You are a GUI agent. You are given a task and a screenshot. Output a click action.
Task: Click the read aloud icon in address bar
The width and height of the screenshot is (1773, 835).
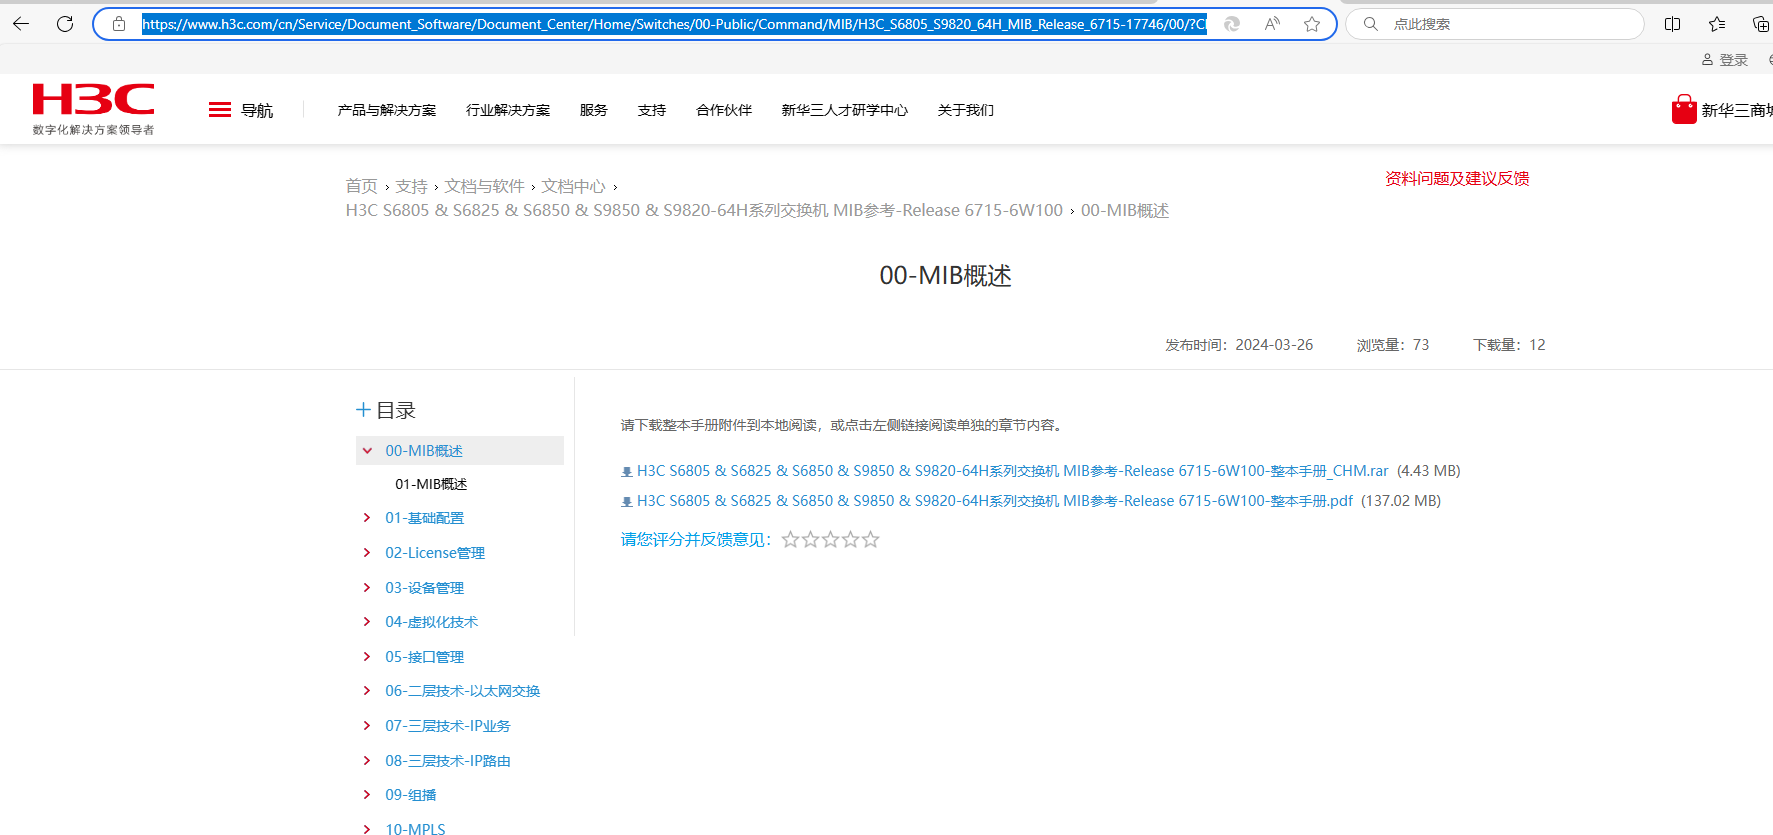coord(1272,24)
